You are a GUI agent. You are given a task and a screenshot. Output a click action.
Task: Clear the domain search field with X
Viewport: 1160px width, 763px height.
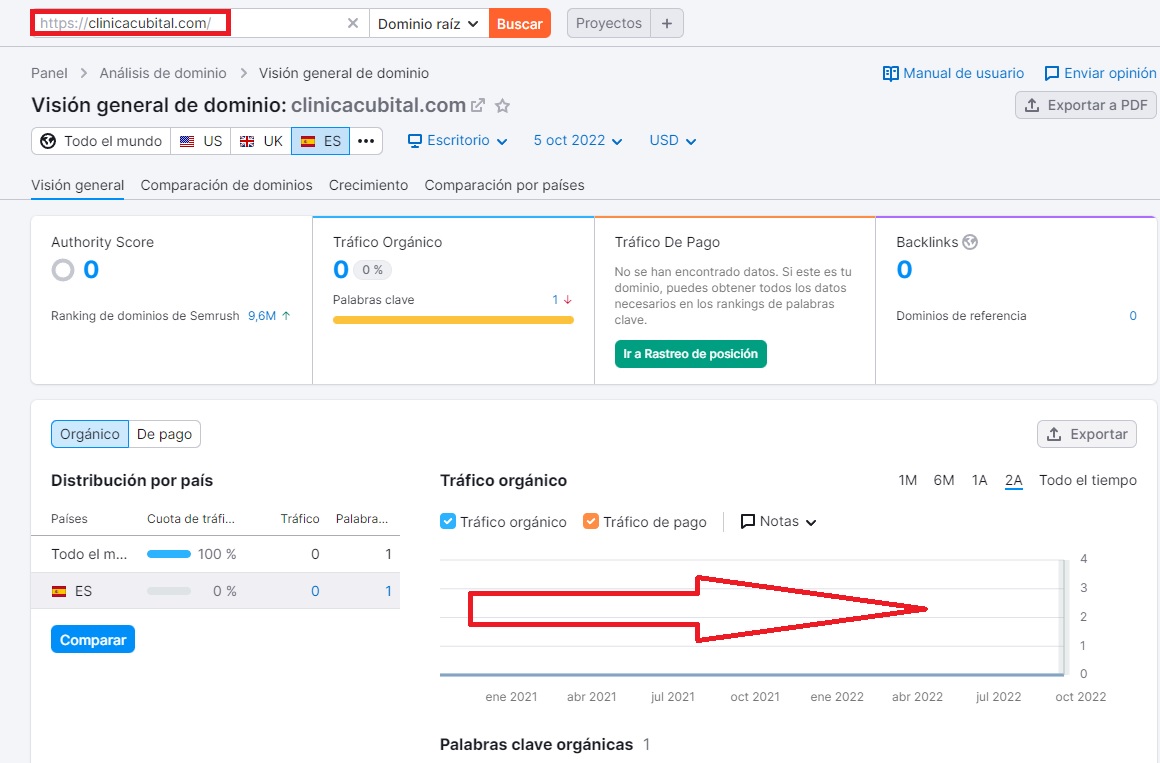pos(353,23)
